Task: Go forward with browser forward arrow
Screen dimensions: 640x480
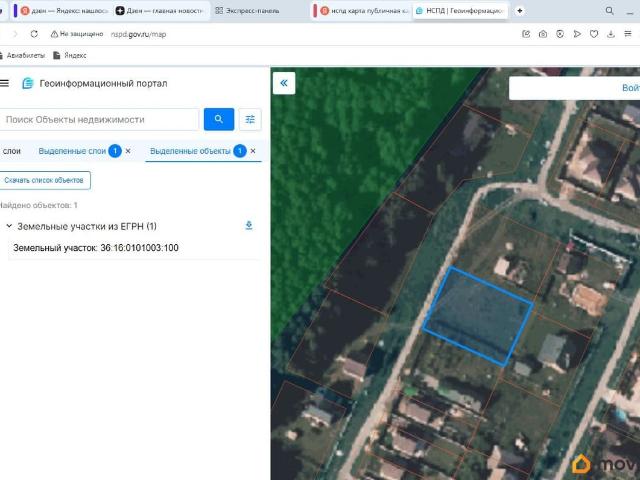Action: [x=16, y=34]
